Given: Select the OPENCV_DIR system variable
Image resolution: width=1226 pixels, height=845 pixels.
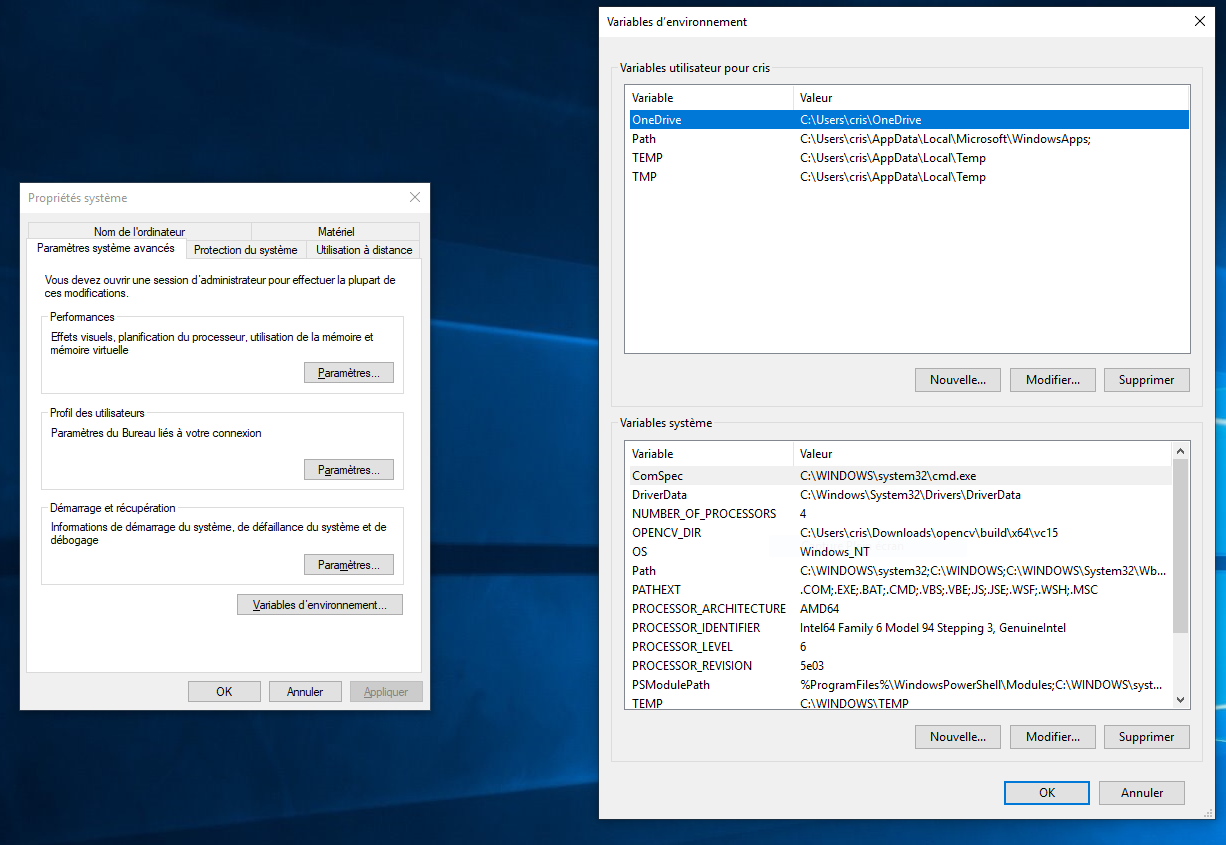Looking at the screenshot, I should [x=900, y=533].
